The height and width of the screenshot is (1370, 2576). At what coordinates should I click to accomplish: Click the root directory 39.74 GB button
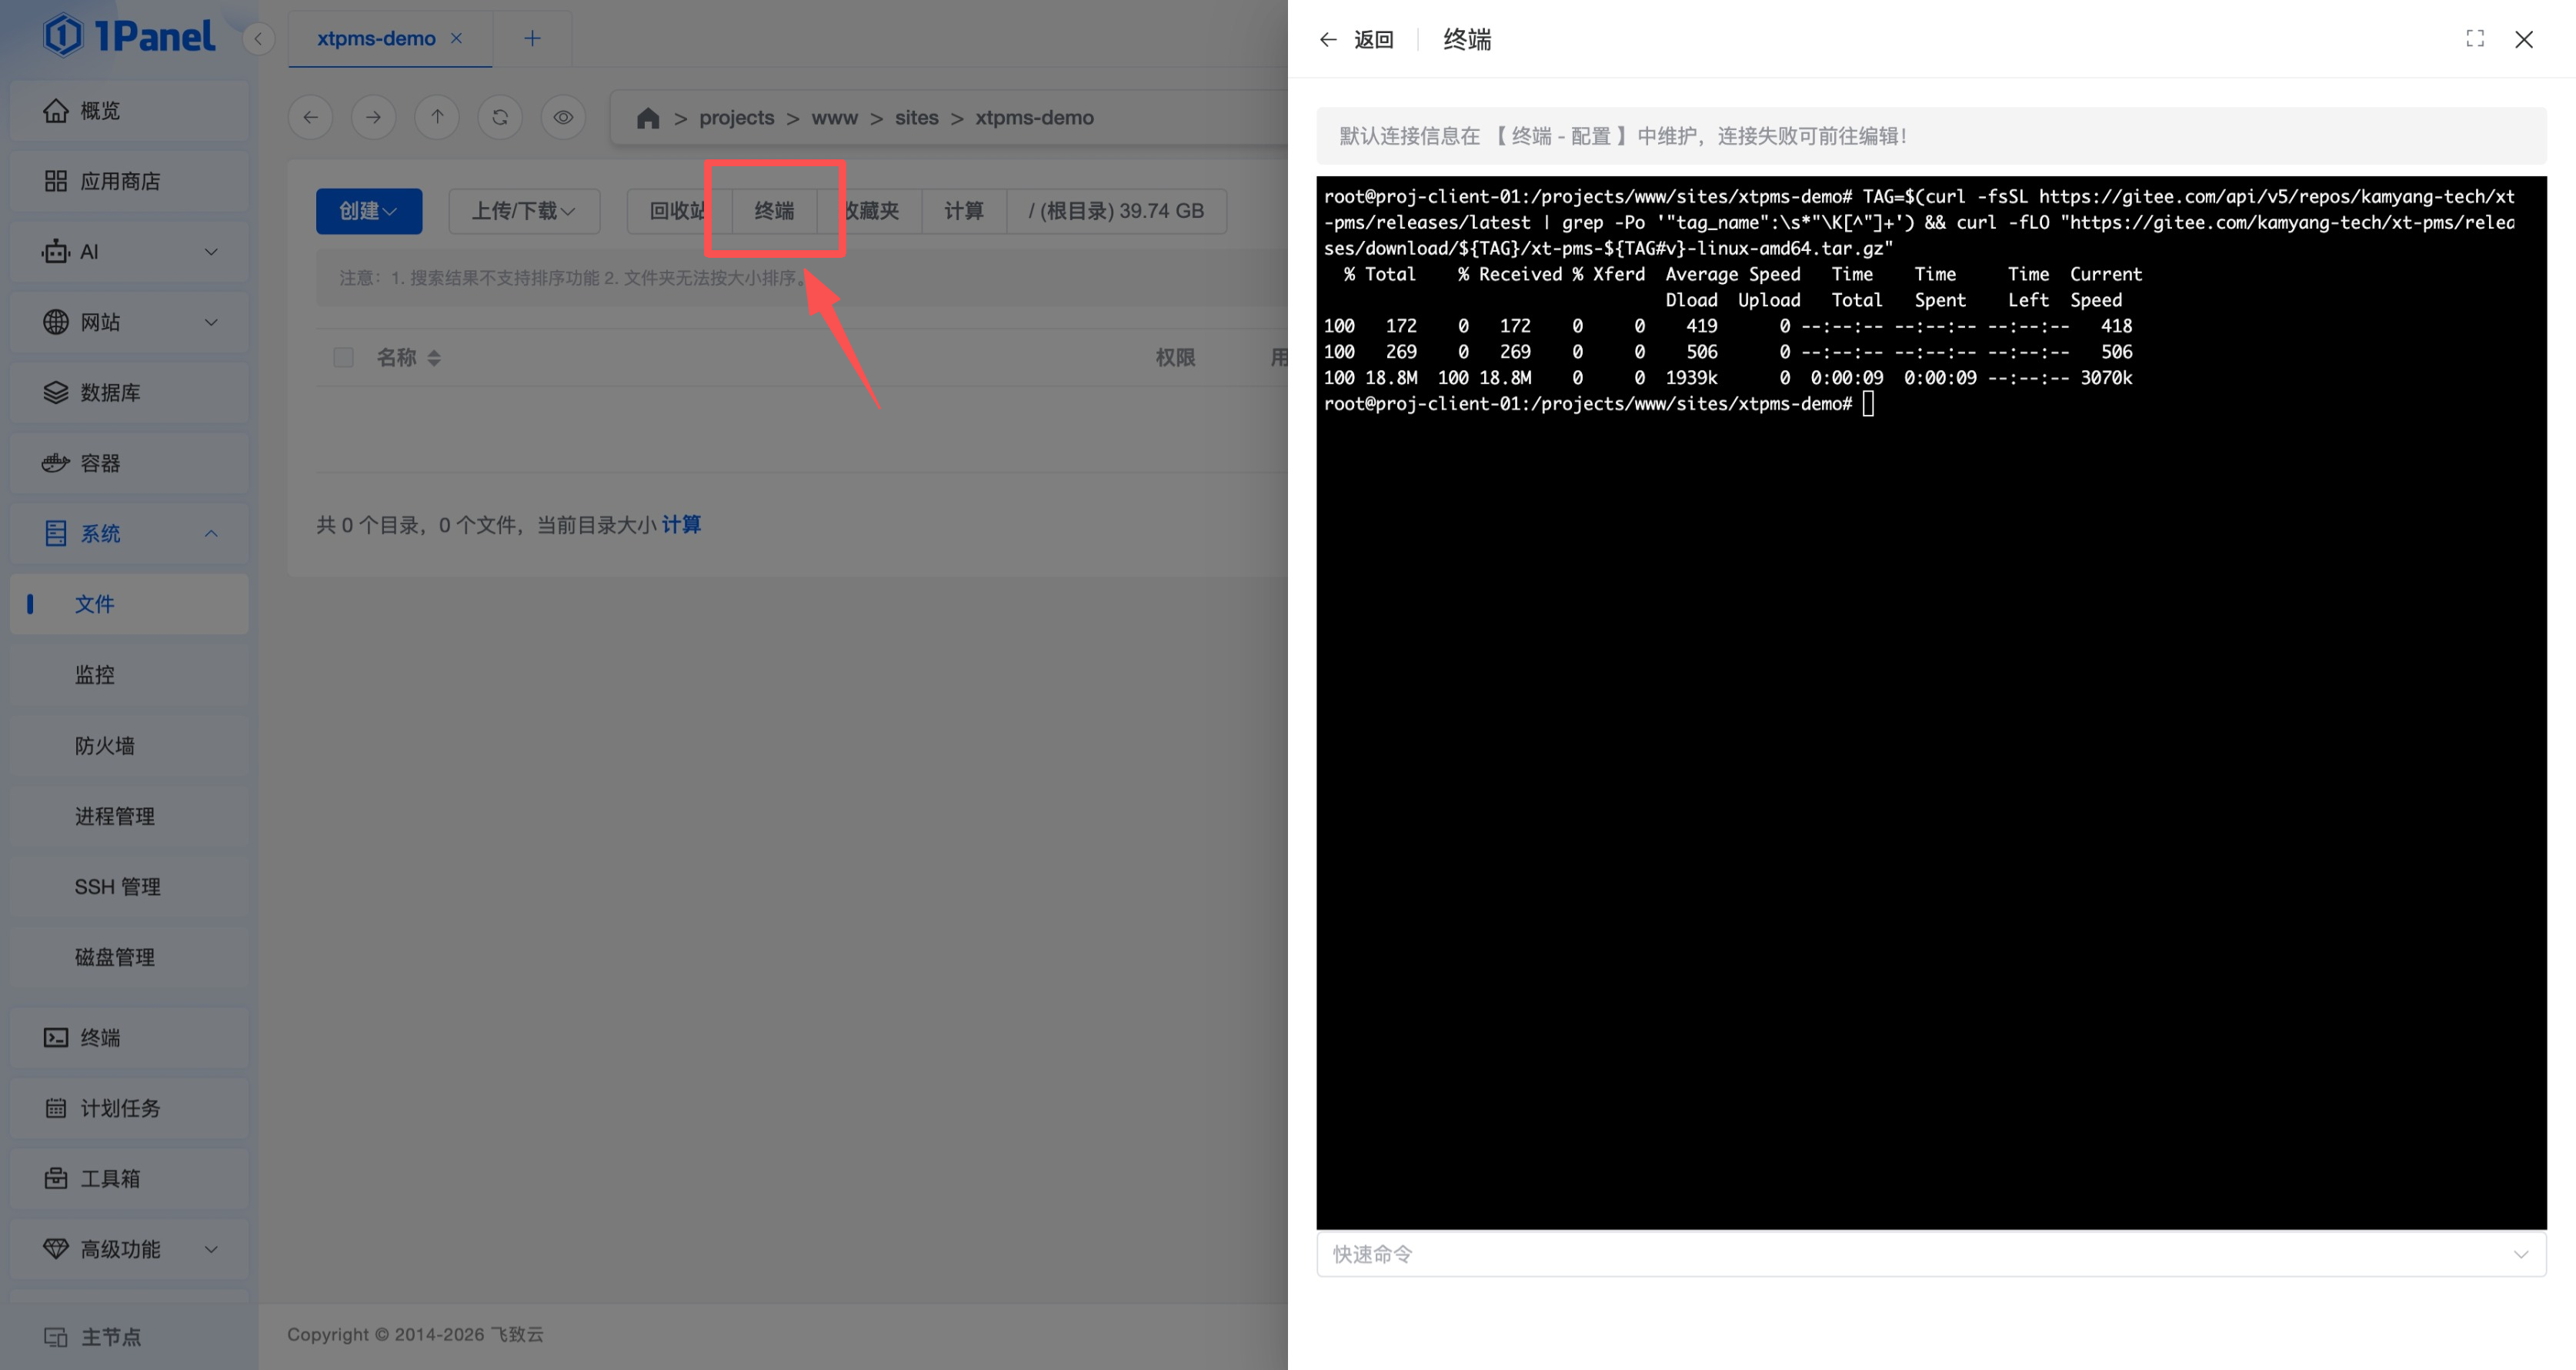pyautogui.click(x=1116, y=211)
